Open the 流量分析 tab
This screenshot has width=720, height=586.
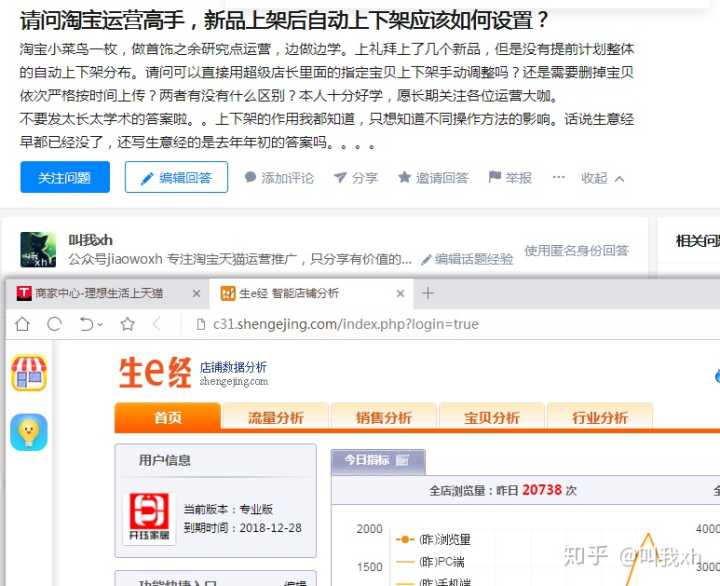point(275,418)
